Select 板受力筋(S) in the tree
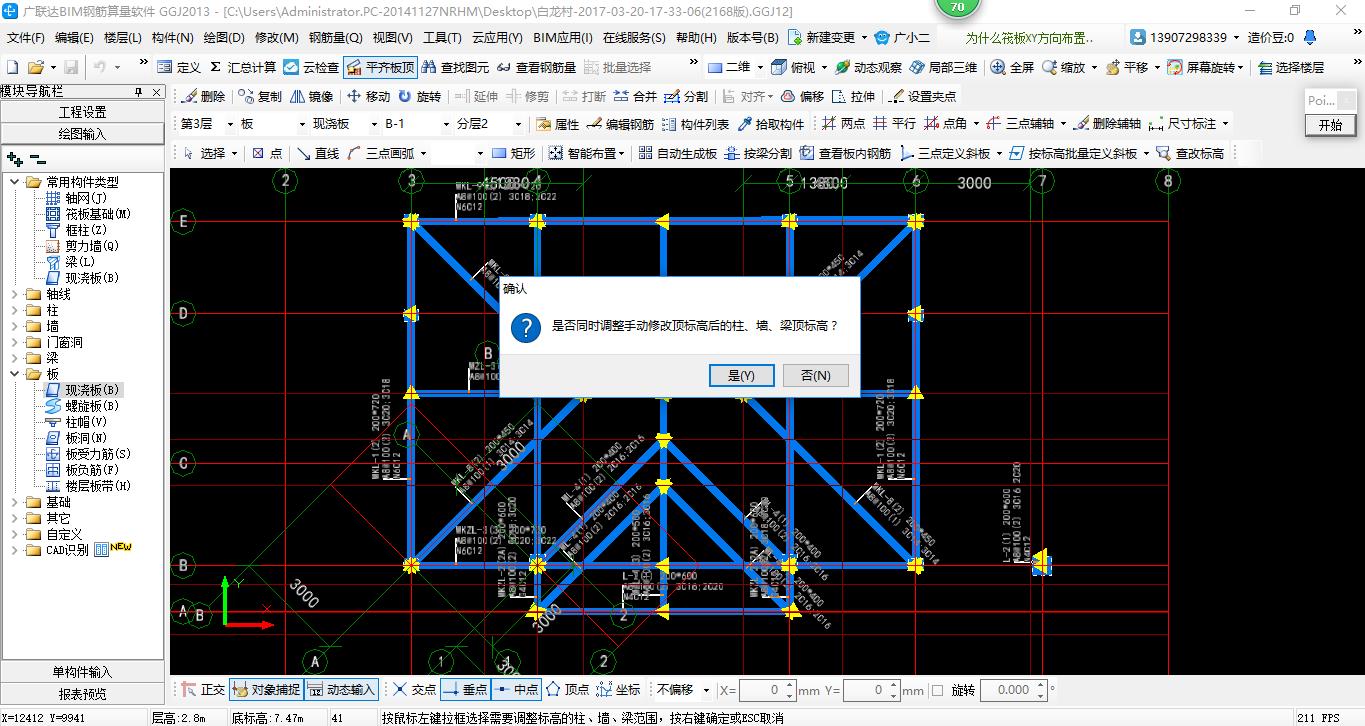 point(98,454)
